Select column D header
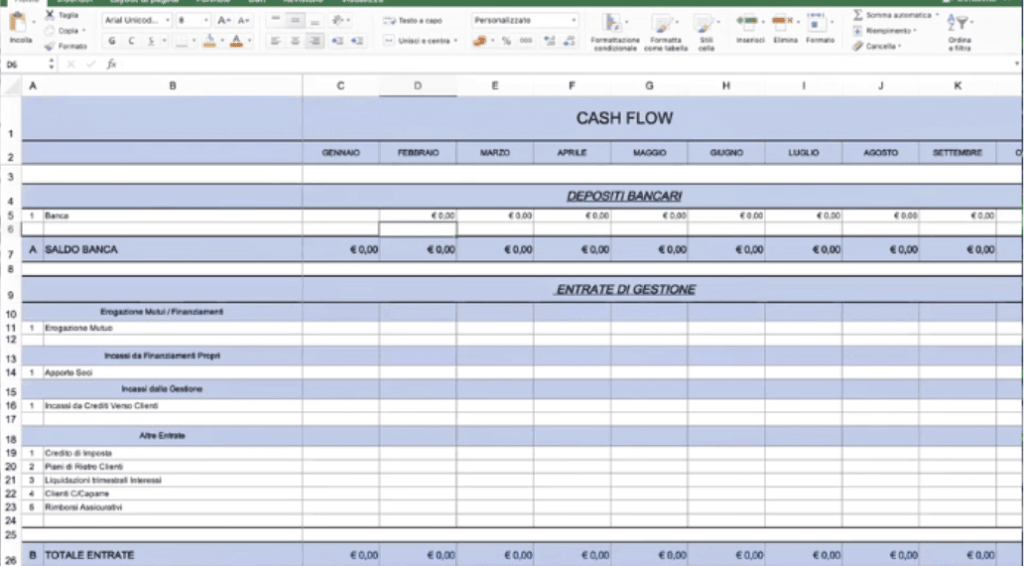The width and height of the screenshot is (1024, 566). (x=418, y=86)
